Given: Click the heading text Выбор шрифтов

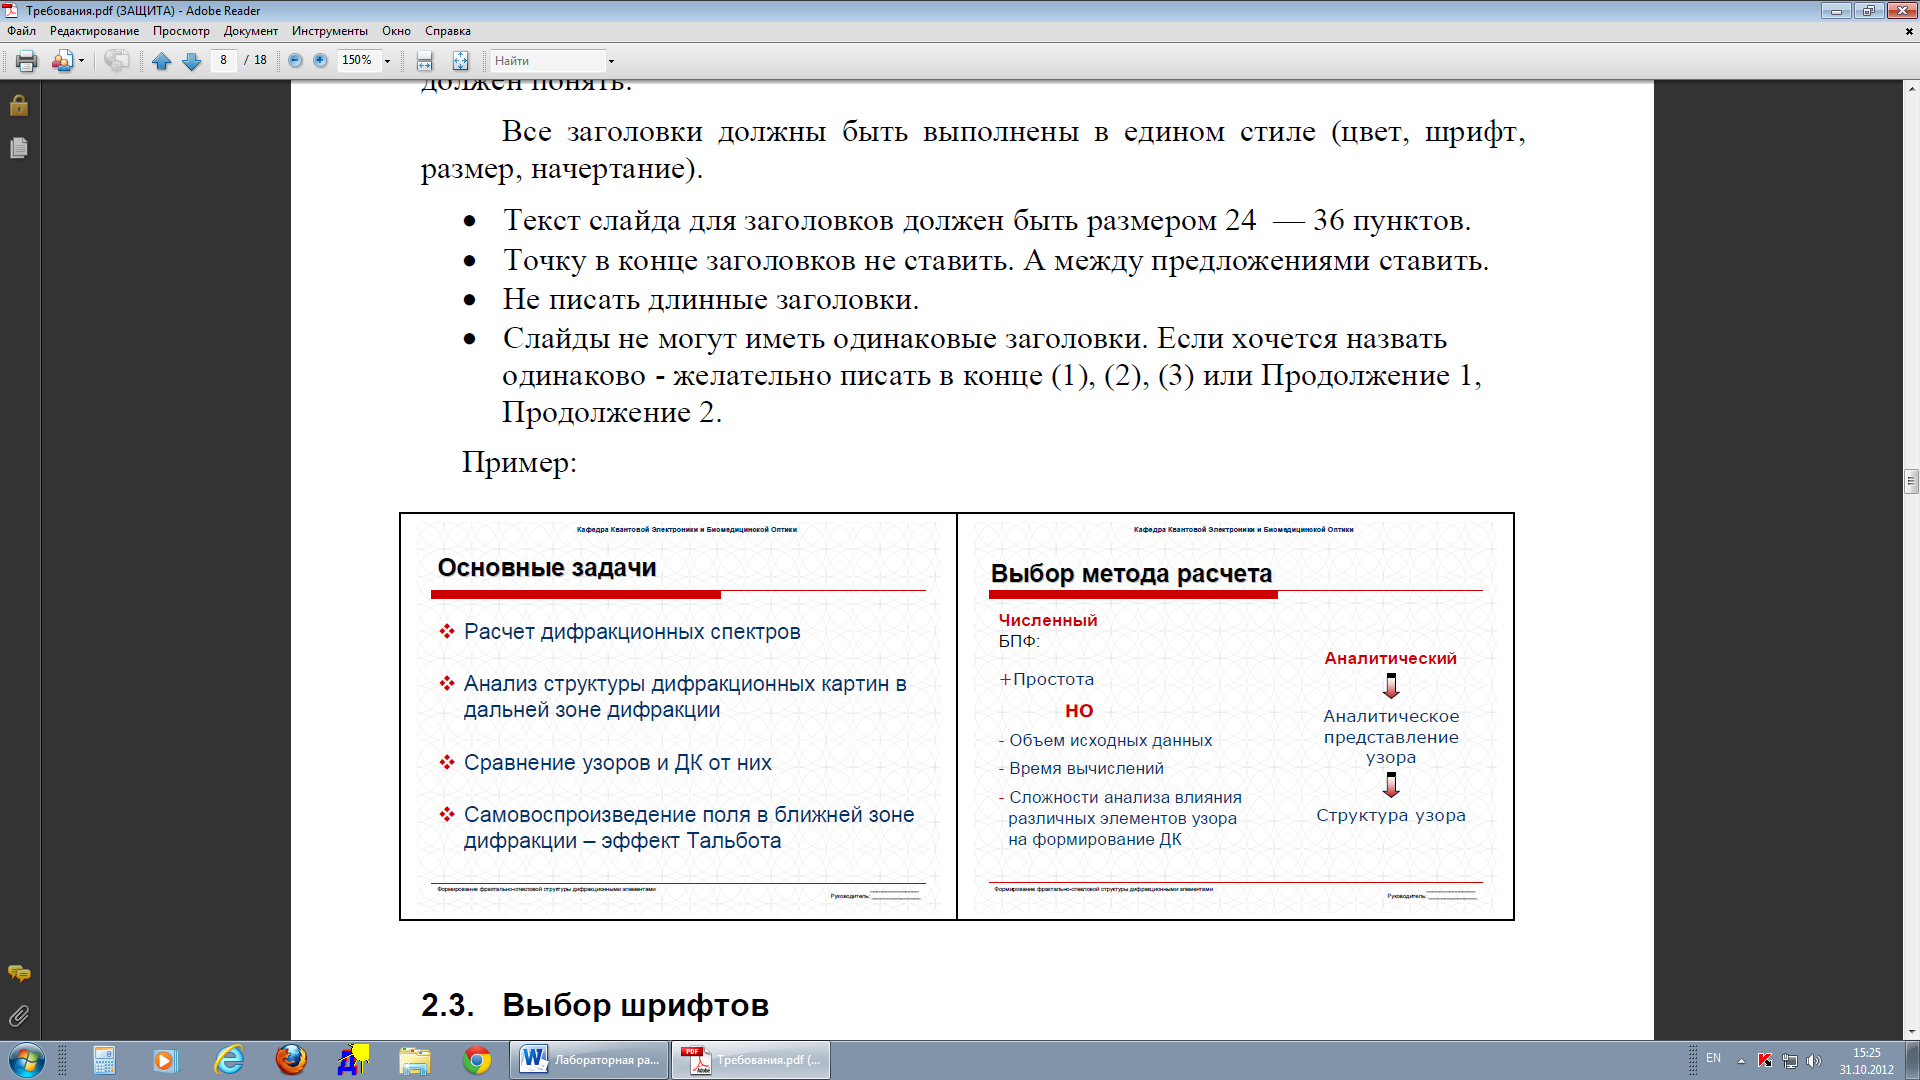Looking at the screenshot, I should [x=635, y=1005].
